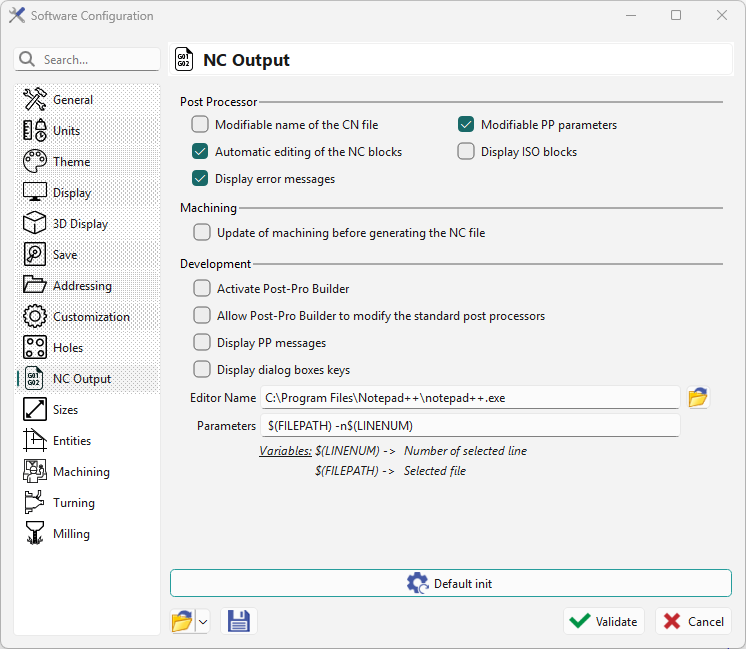This screenshot has width=746, height=649.
Task: Select the Theme palette icon
Action: coord(35,162)
